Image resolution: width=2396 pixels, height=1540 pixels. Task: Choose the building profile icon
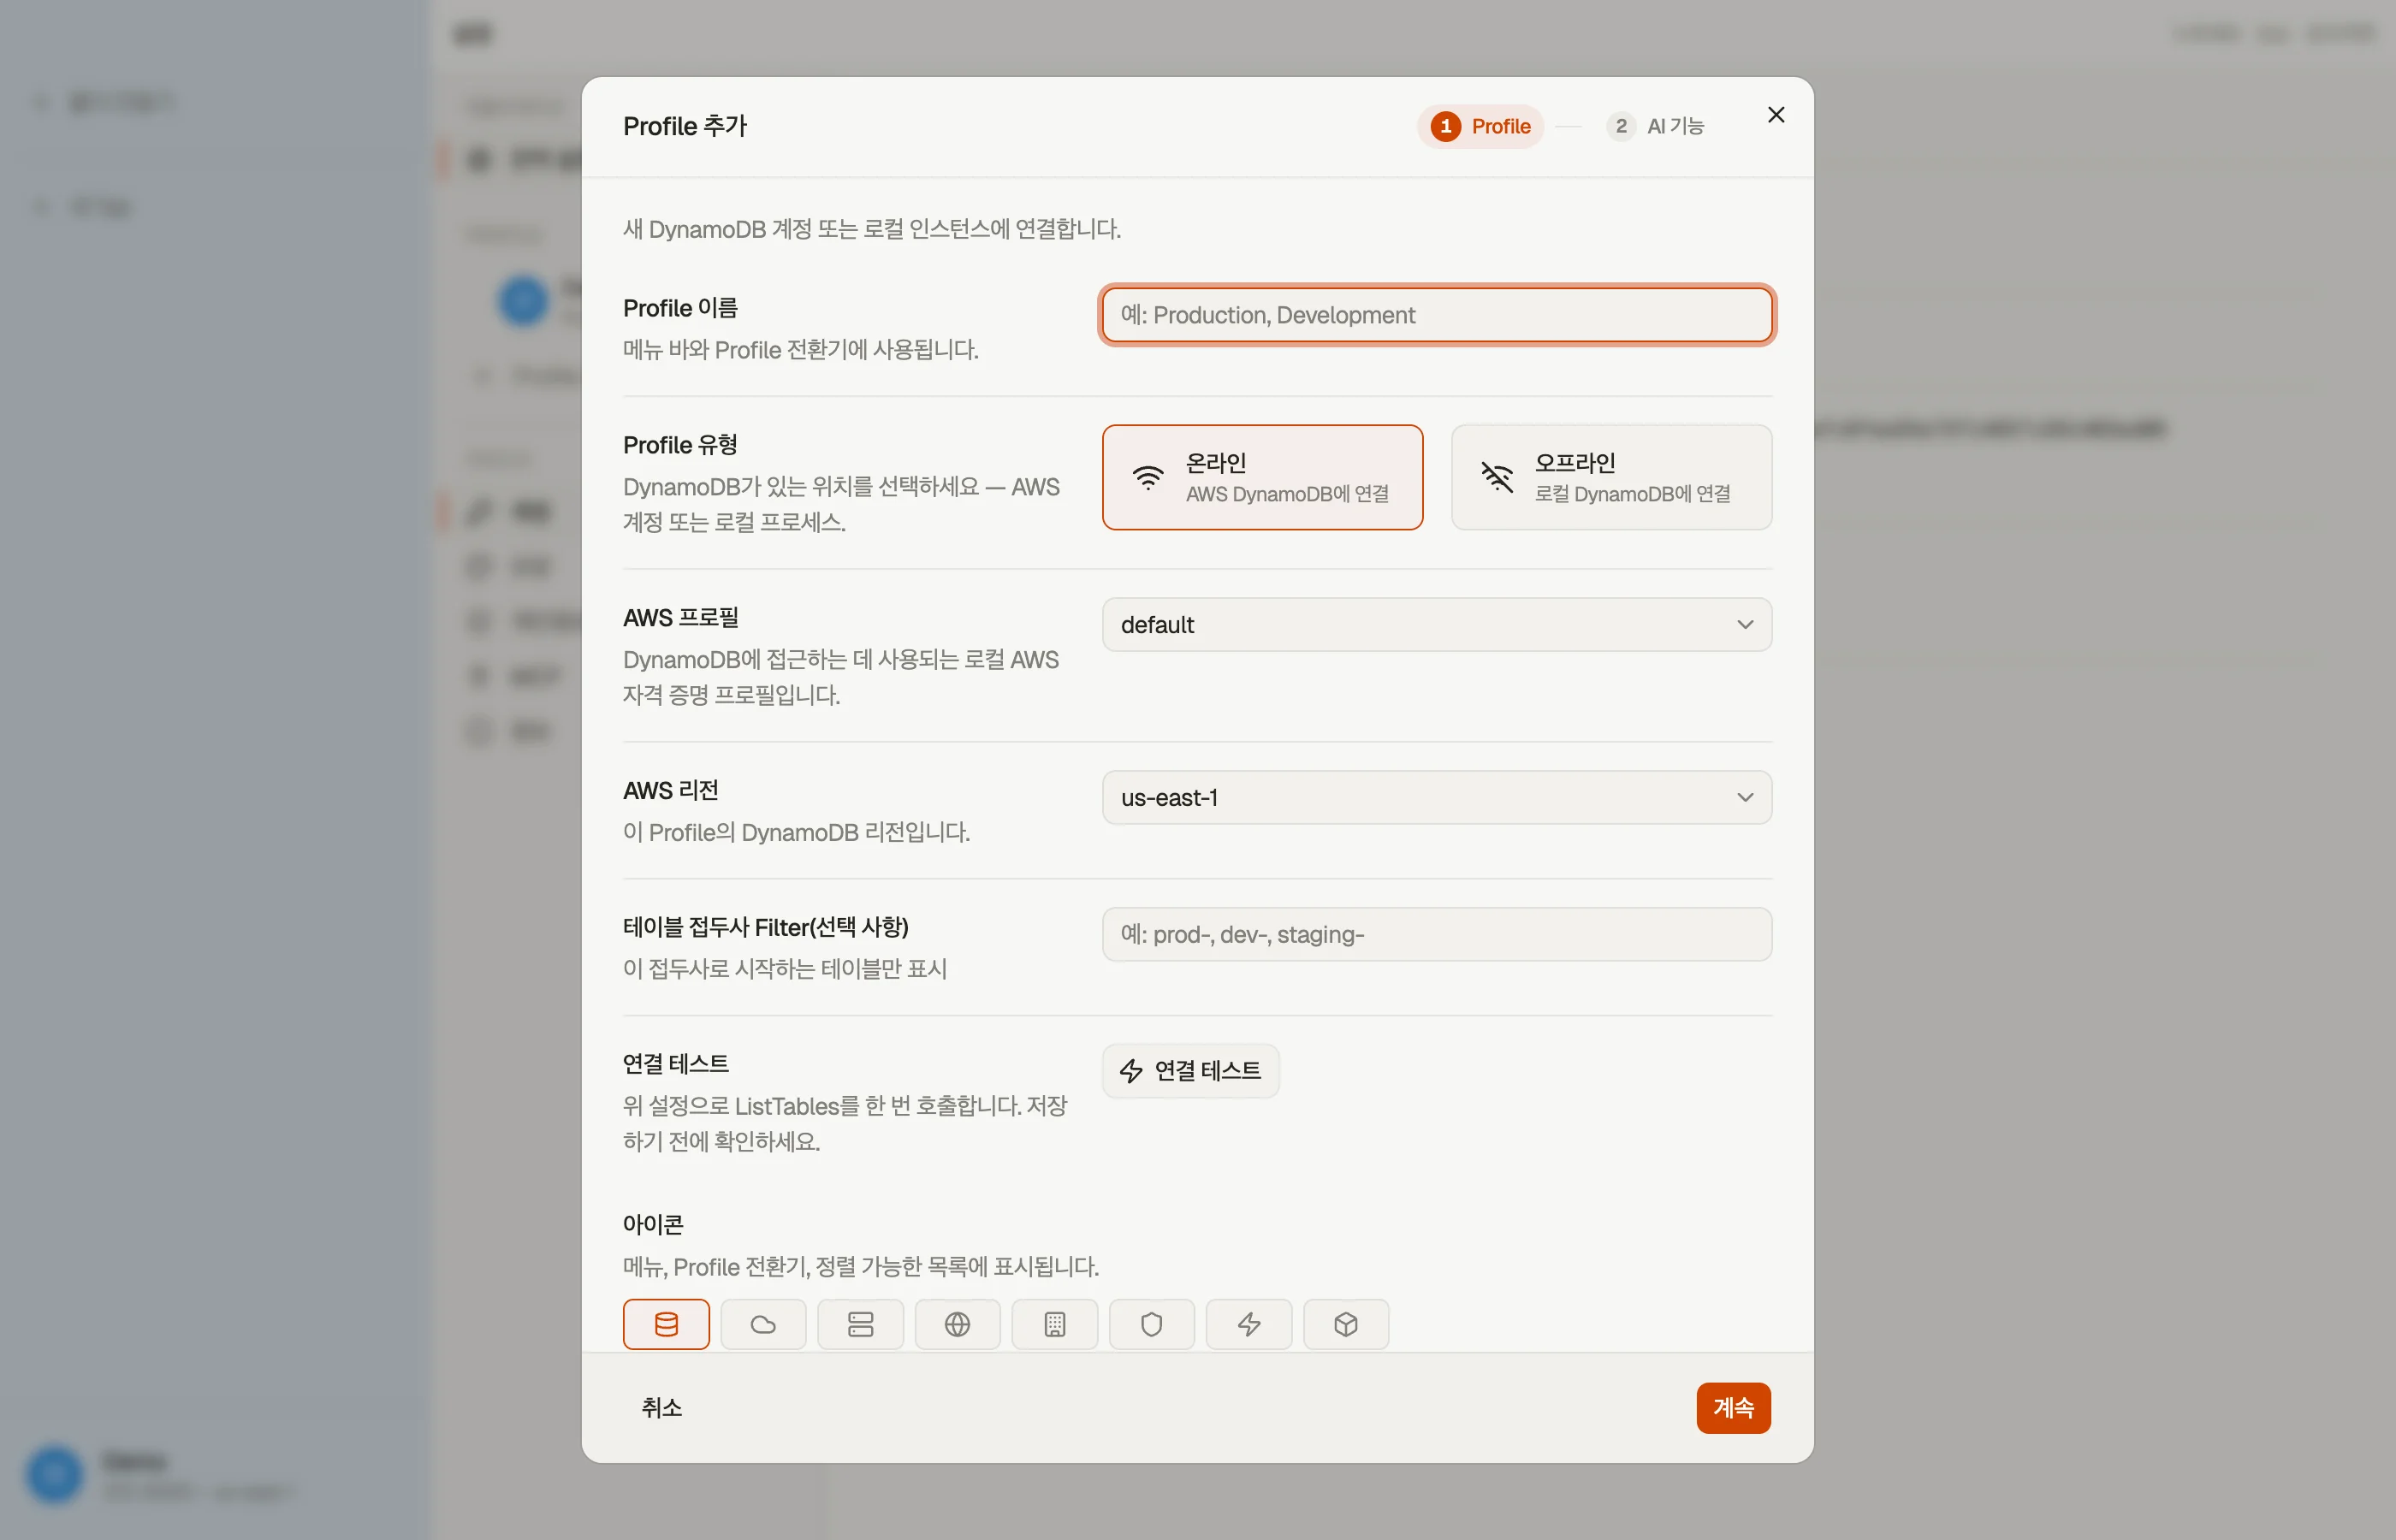click(x=1054, y=1324)
